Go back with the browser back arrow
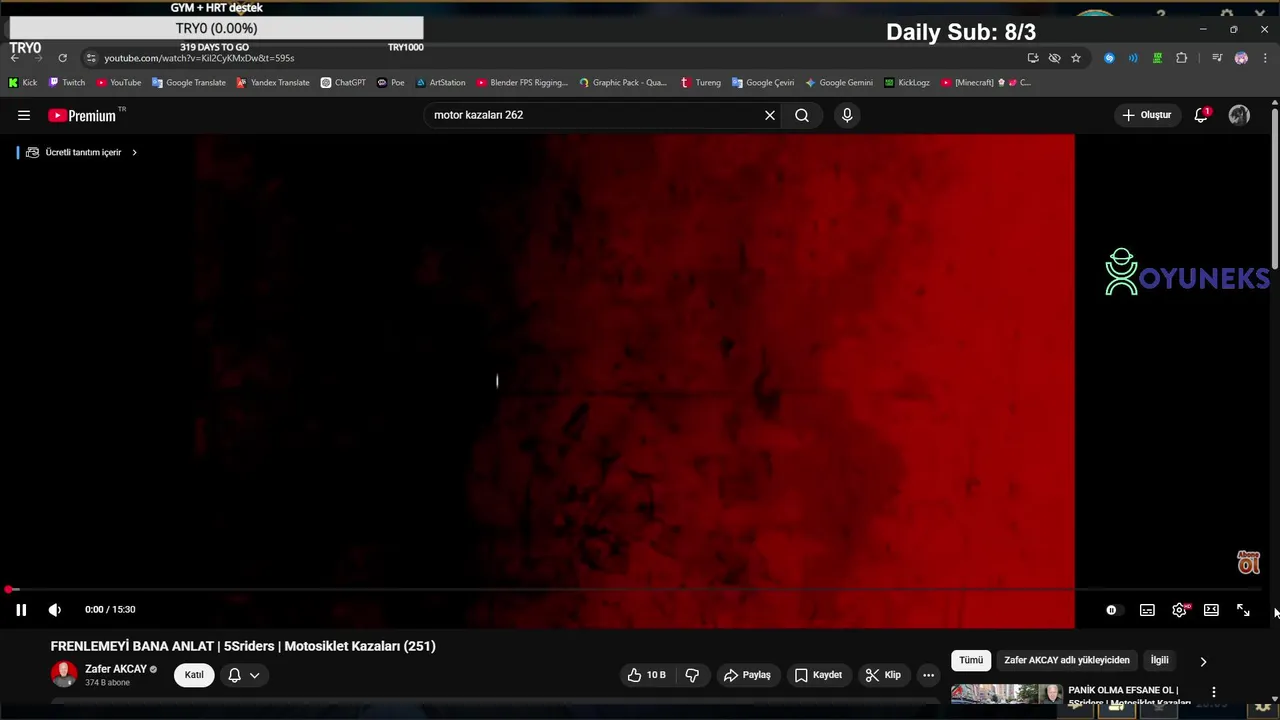 click(x=14, y=58)
